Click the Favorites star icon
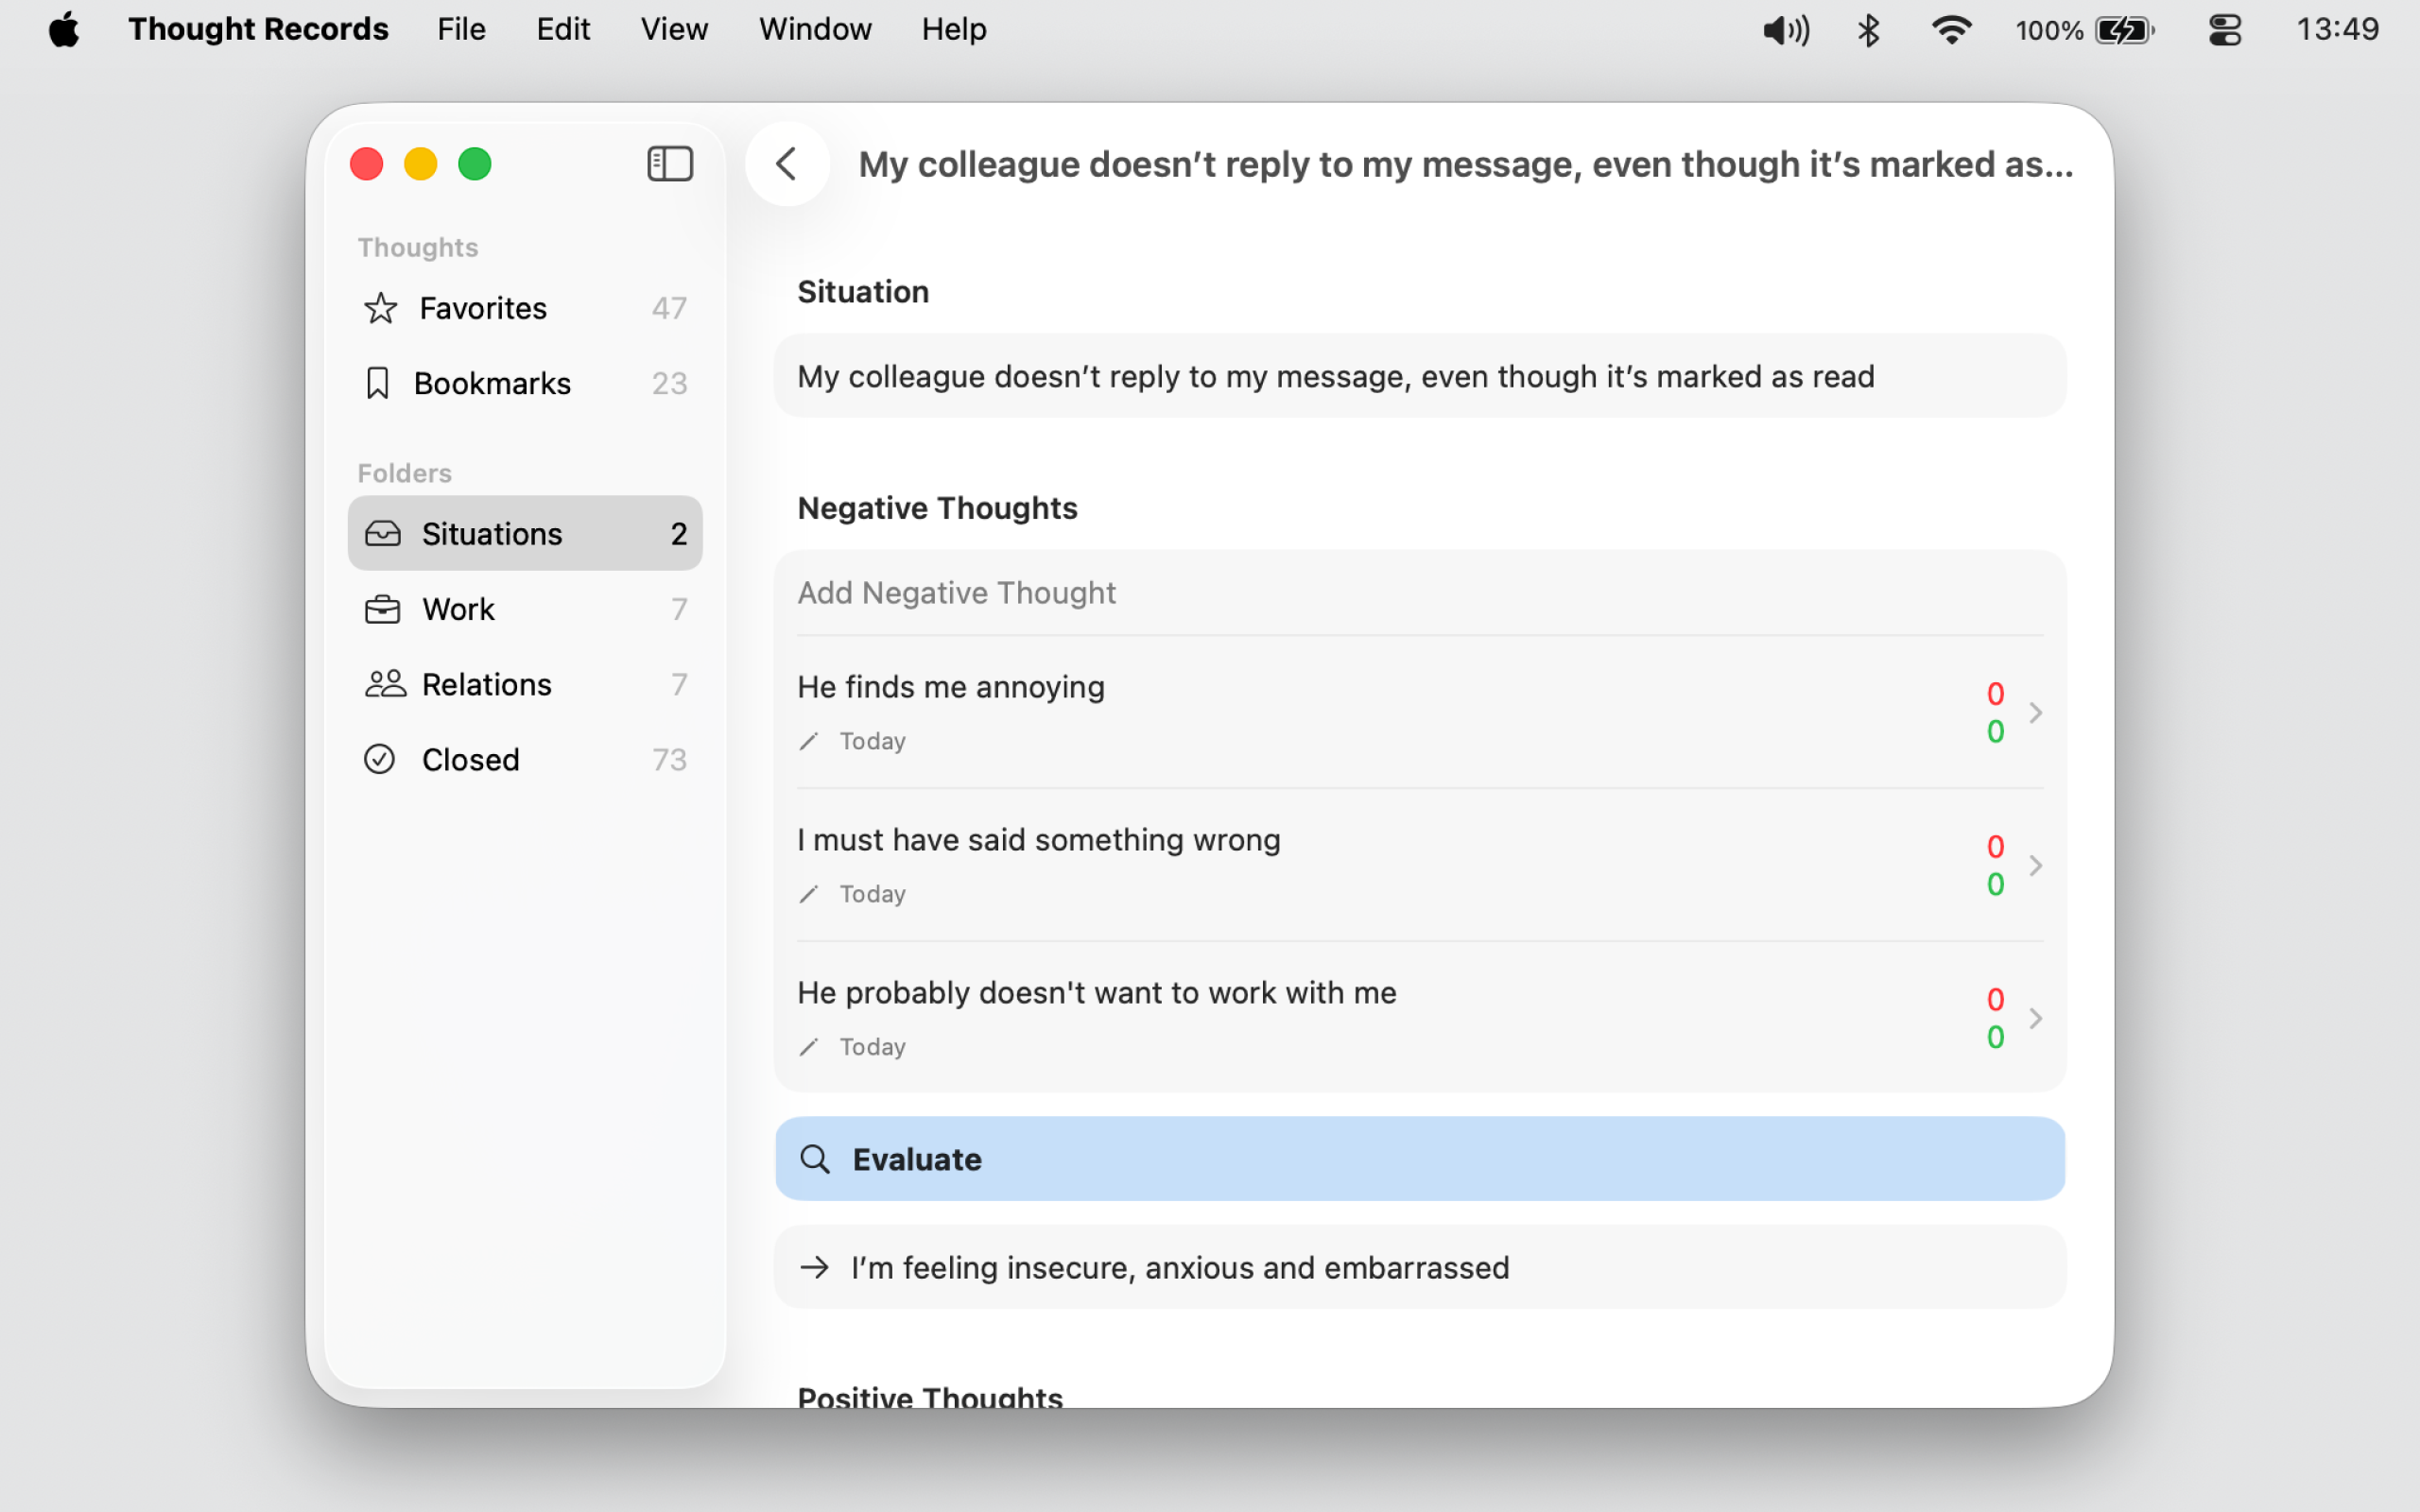 [380, 308]
